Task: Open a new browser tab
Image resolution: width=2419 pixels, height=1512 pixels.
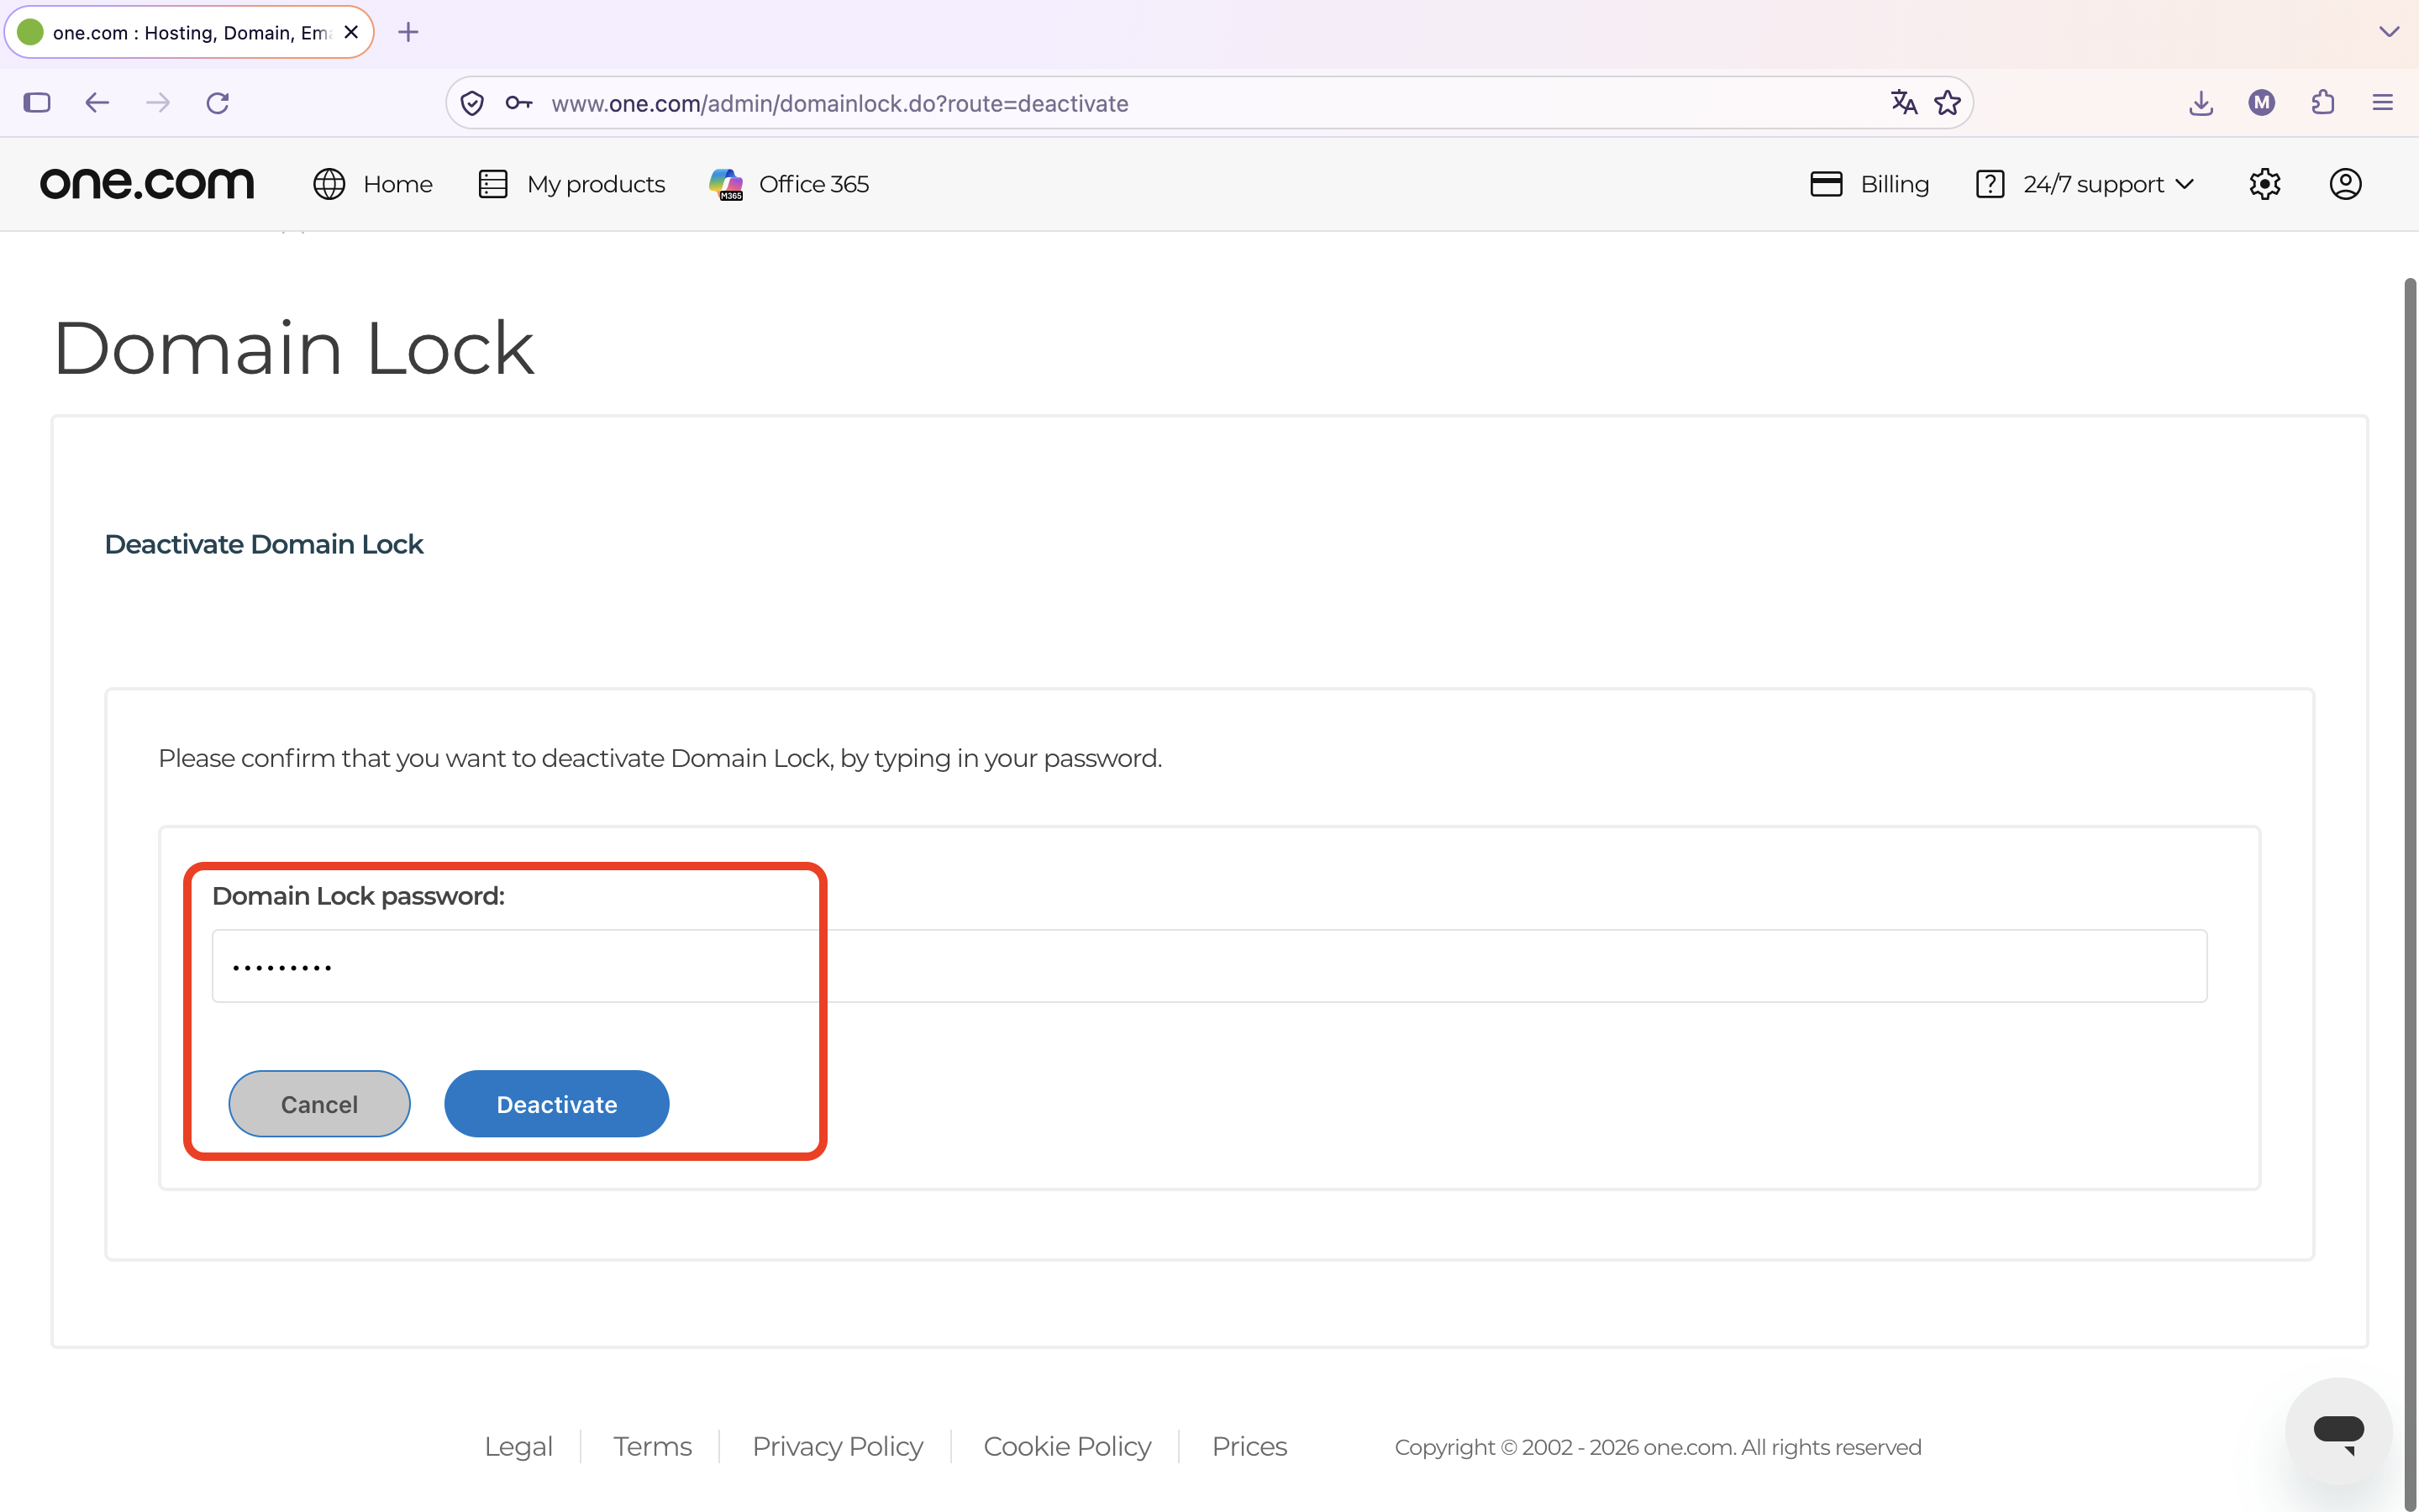Action: tap(408, 32)
